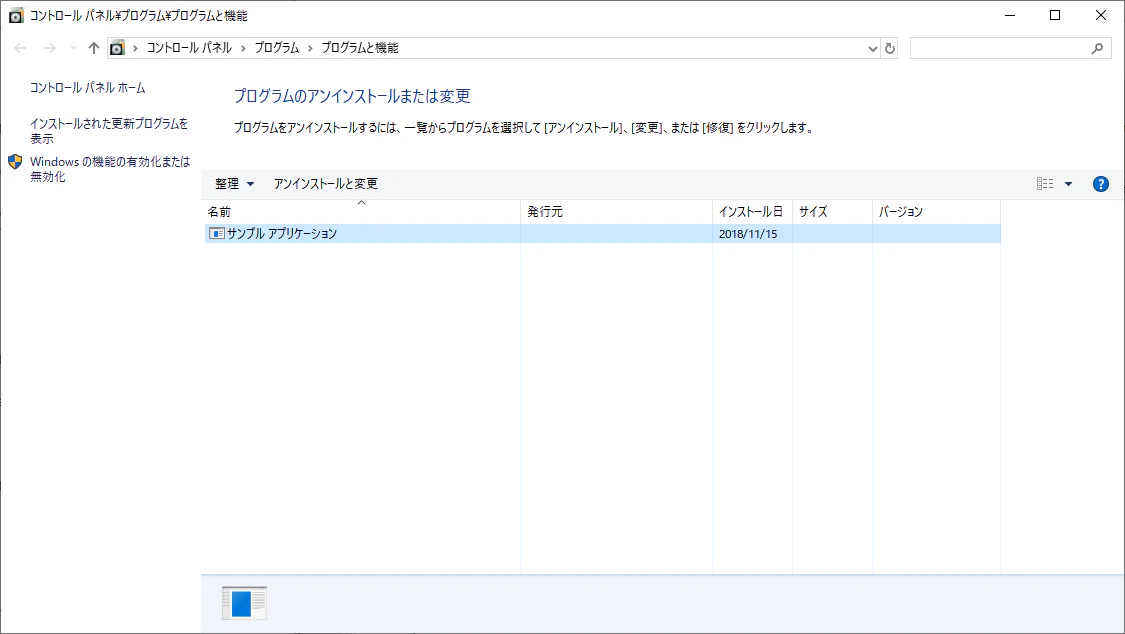Screen dimensions: 1125x634
Task: Click プログラムと機能 in breadcrumb
Action: tap(359, 48)
